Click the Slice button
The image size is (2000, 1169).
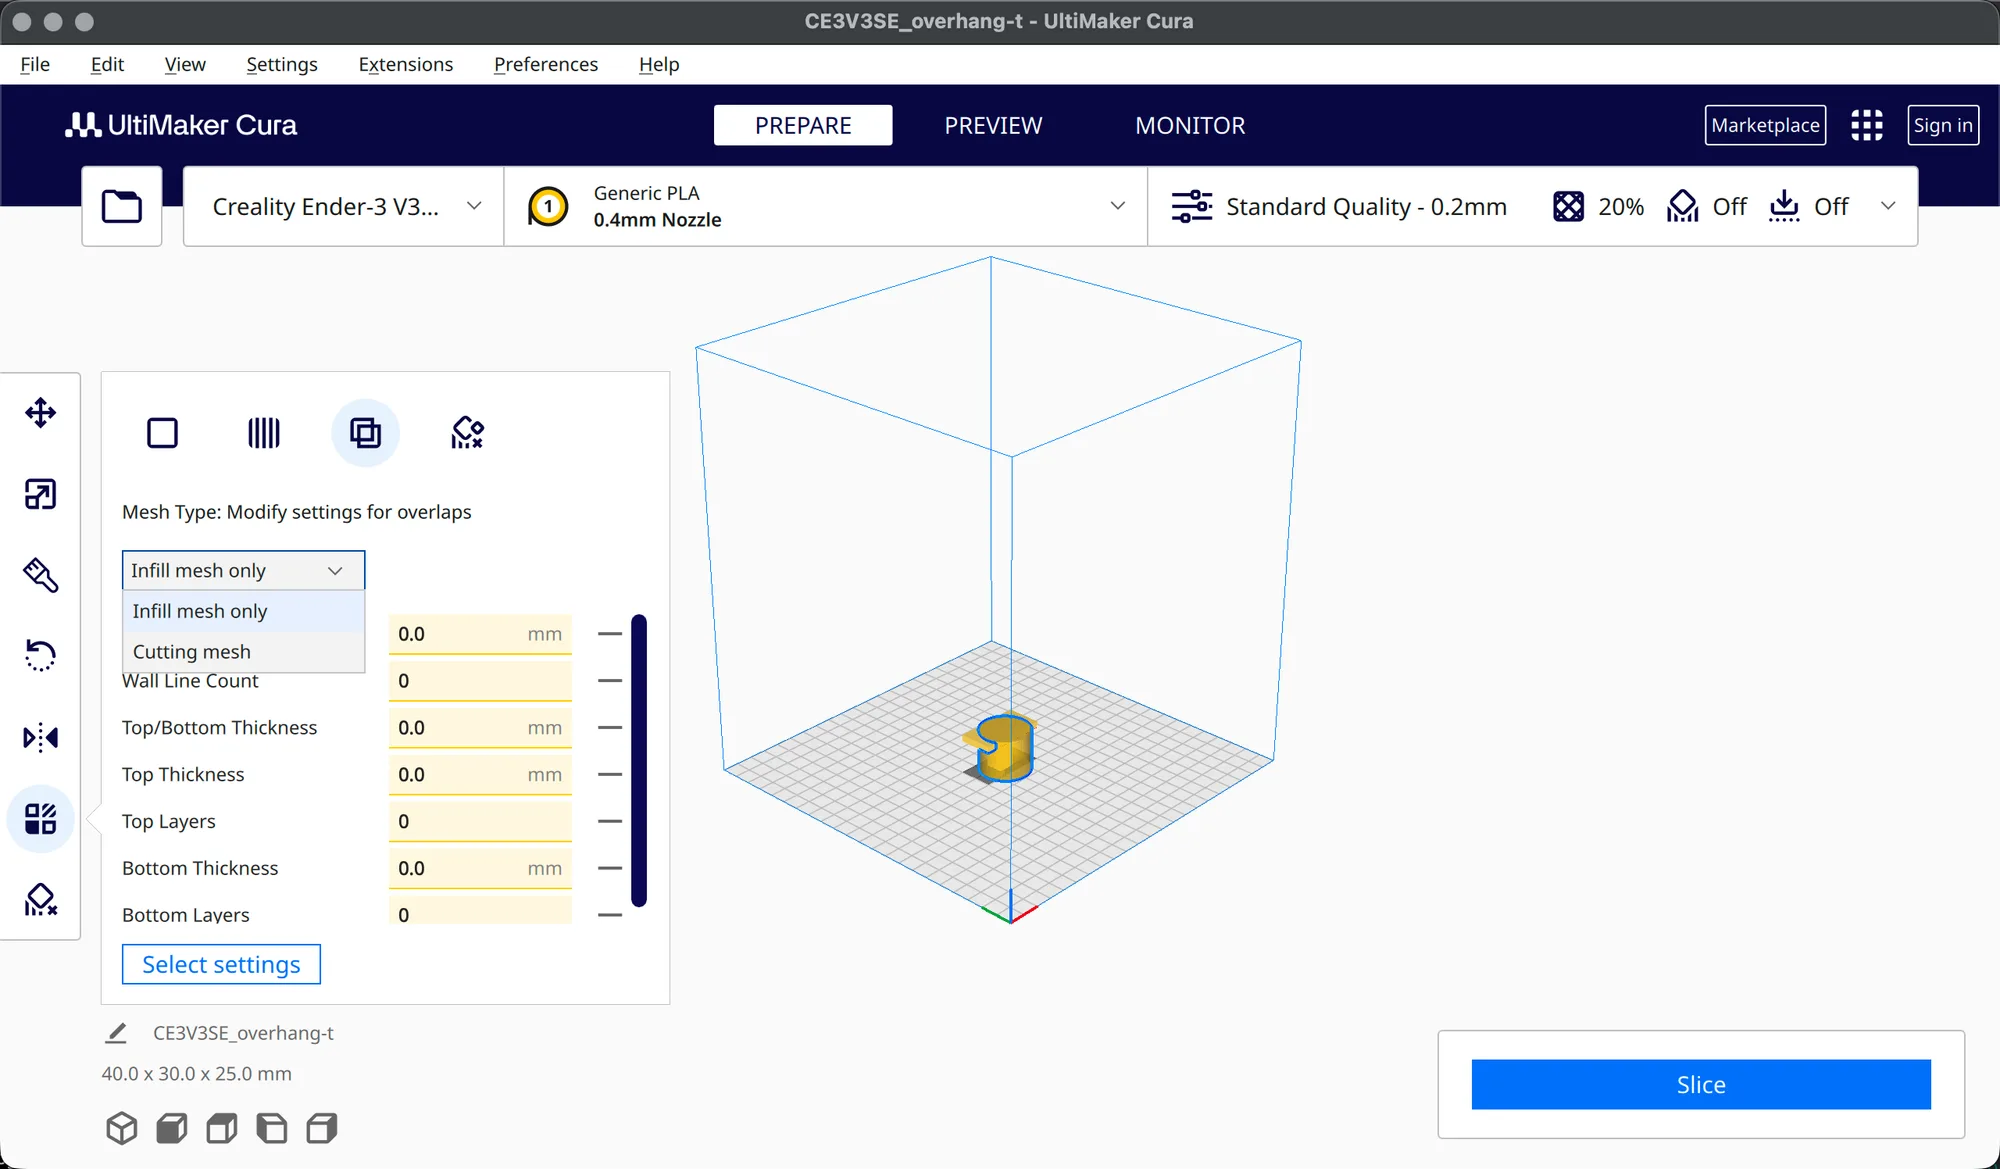(x=1701, y=1085)
